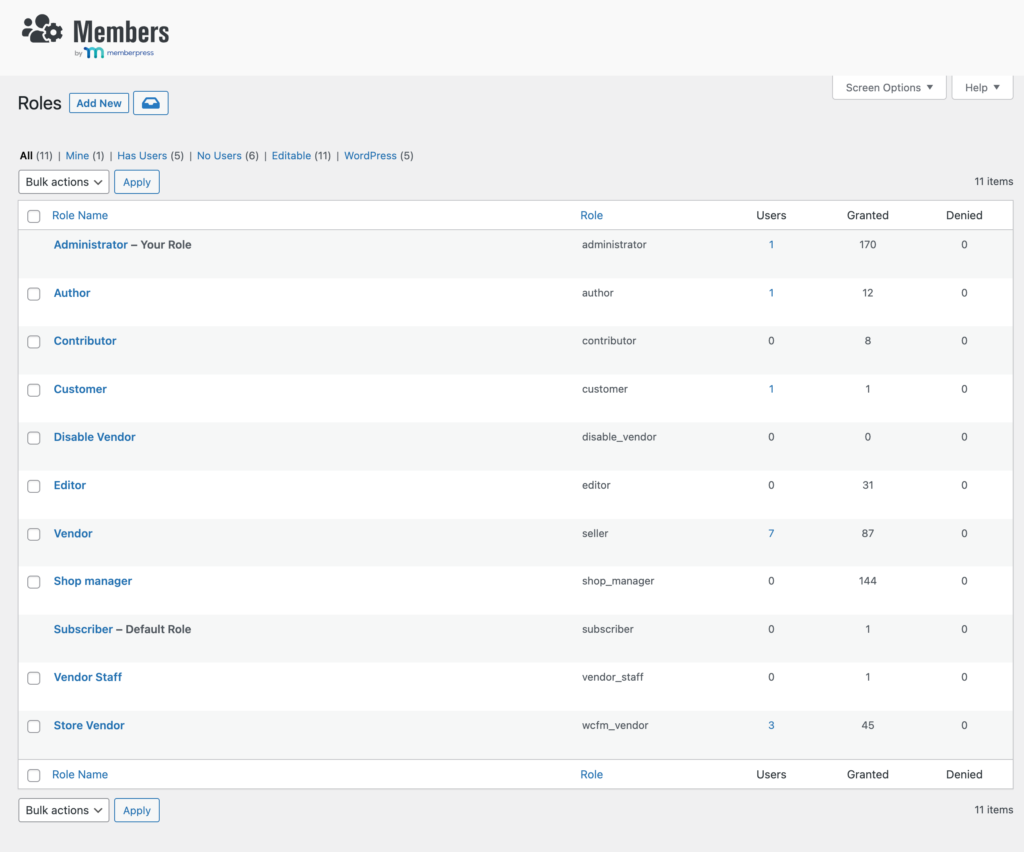Sort by Role Name column header
Image resolution: width=1024 pixels, height=852 pixels.
pyautogui.click(x=80, y=215)
